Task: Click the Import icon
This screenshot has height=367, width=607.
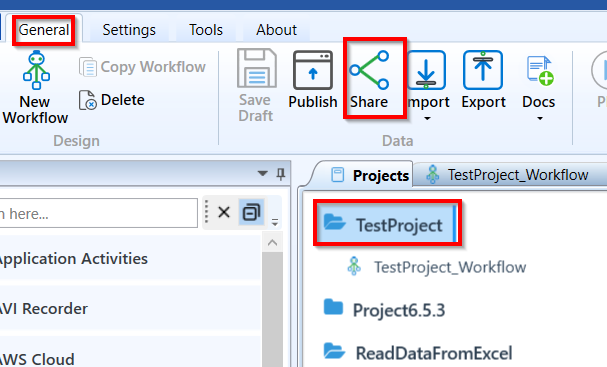Action: (x=426, y=70)
